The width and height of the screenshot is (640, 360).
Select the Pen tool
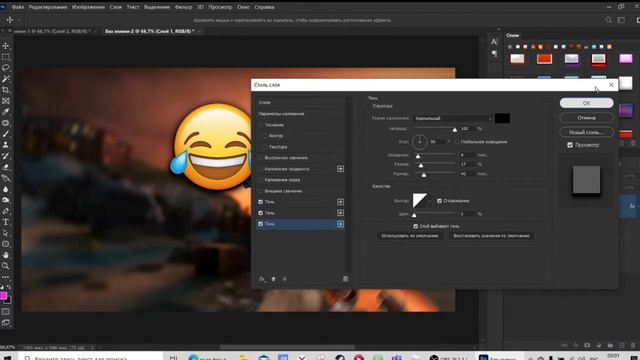click(6, 211)
